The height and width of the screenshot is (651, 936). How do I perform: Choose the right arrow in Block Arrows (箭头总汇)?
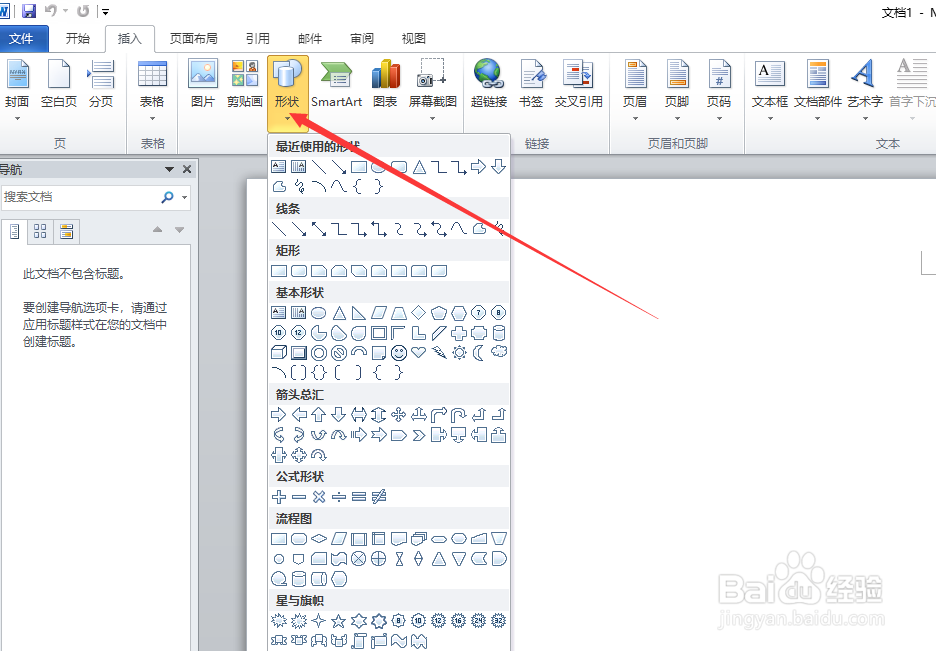(x=279, y=415)
